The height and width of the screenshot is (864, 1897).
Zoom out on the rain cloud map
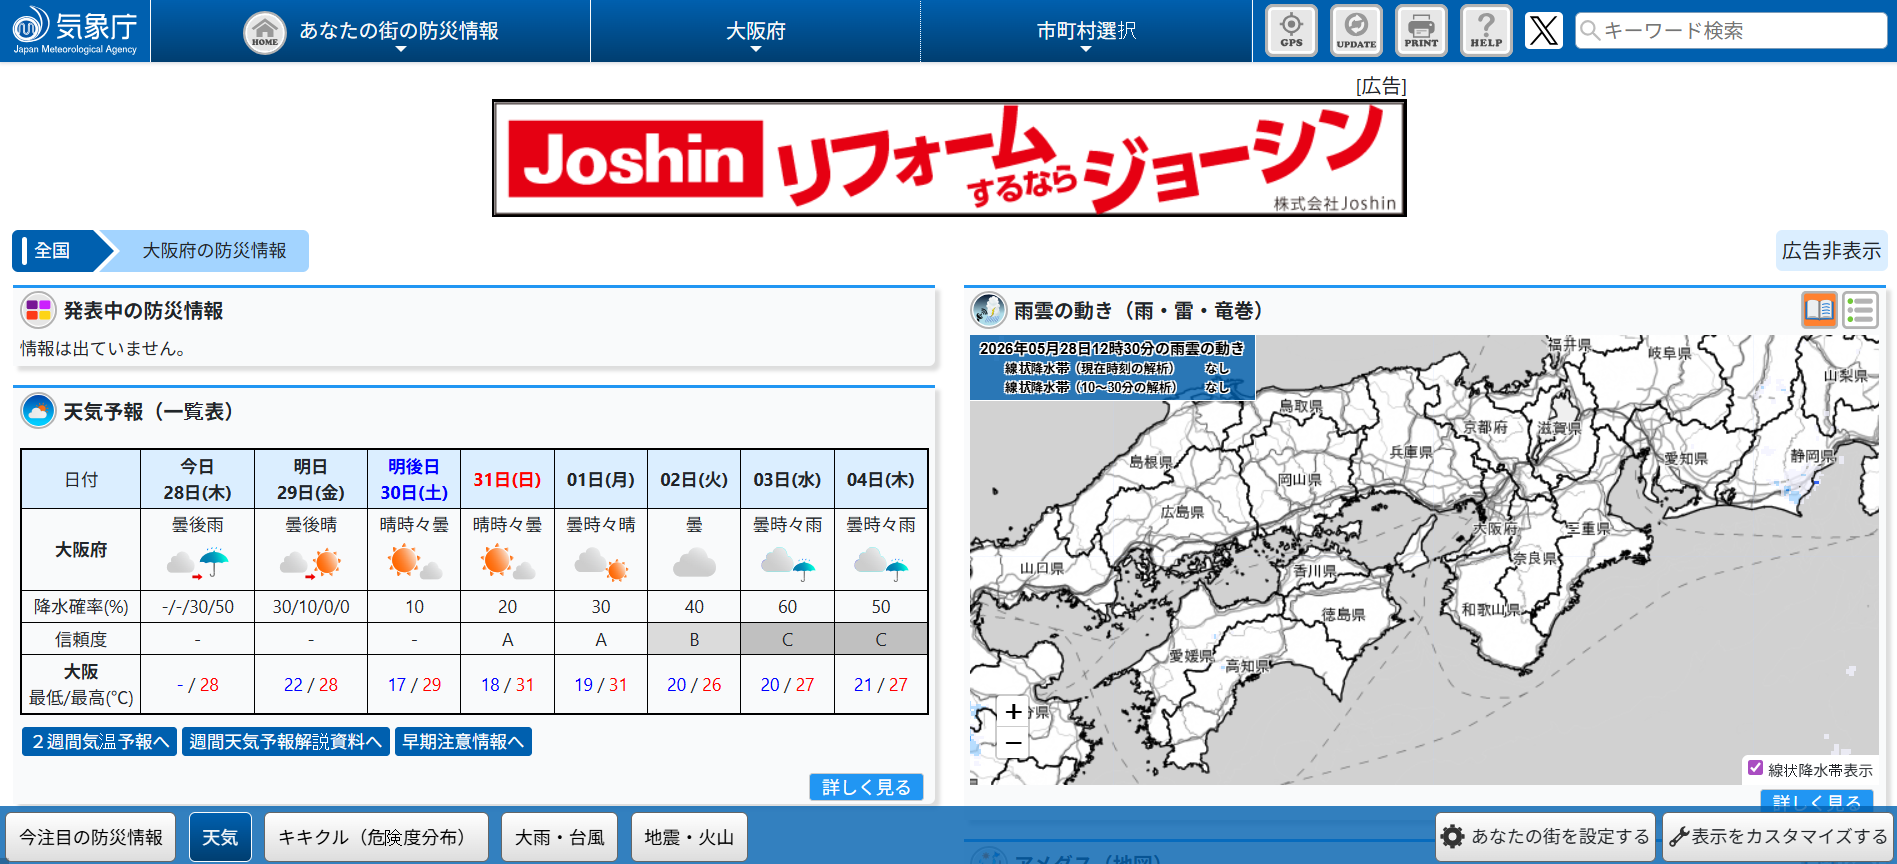click(x=1013, y=743)
